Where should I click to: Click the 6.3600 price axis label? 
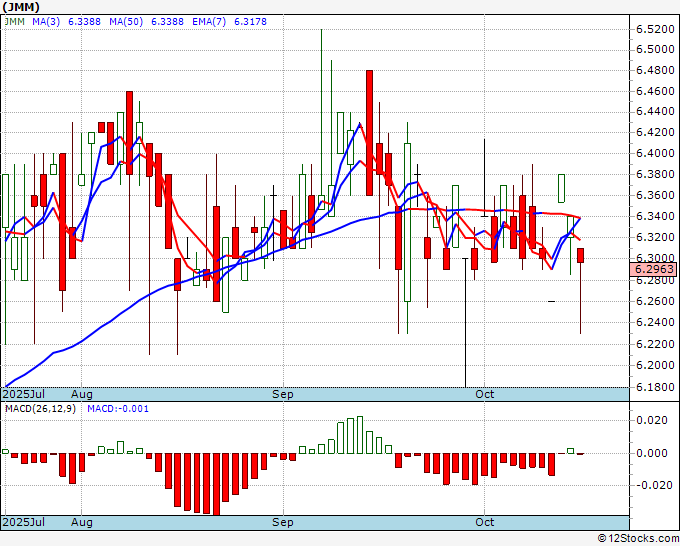point(655,195)
